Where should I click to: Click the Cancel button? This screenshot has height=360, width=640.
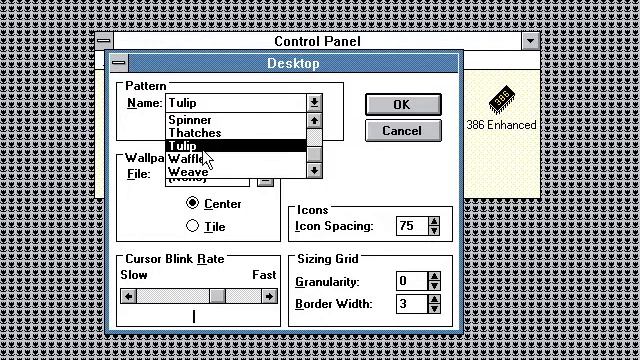[403, 131]
